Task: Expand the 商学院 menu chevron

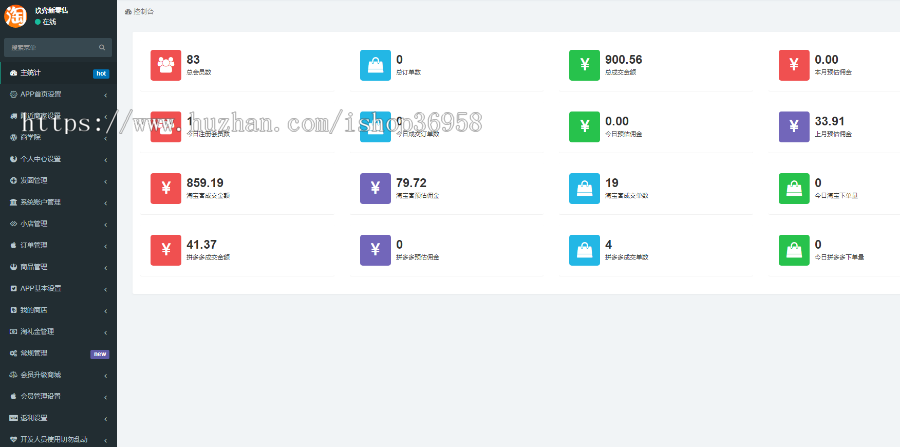Action: click(106, 138)
